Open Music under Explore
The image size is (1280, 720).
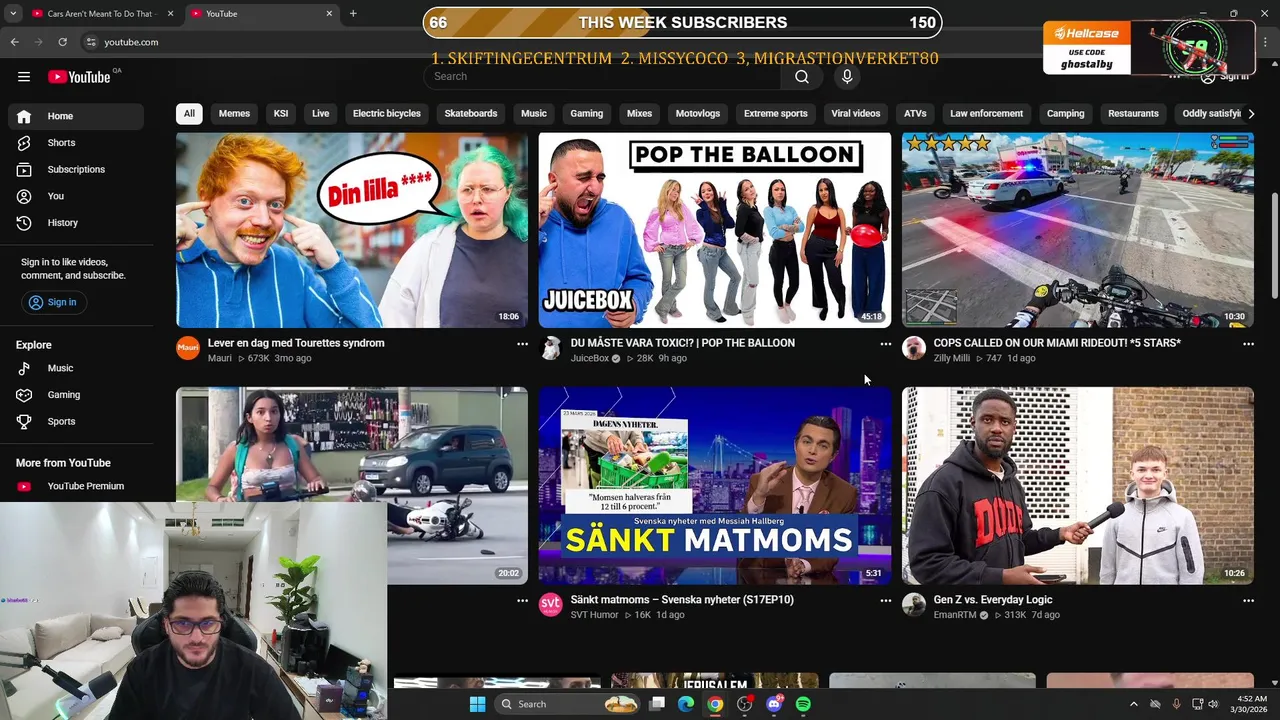(76, 368)
